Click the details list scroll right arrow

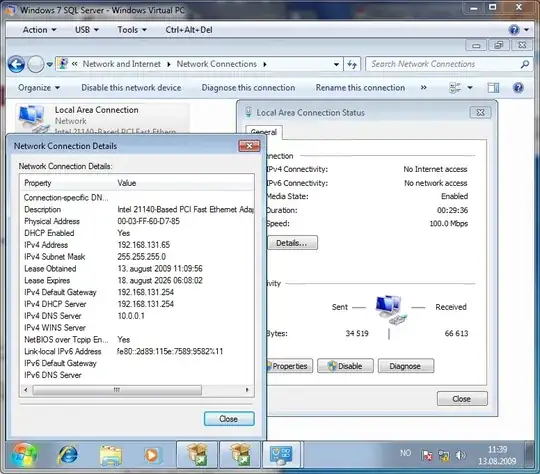click(x=247, y=390)
